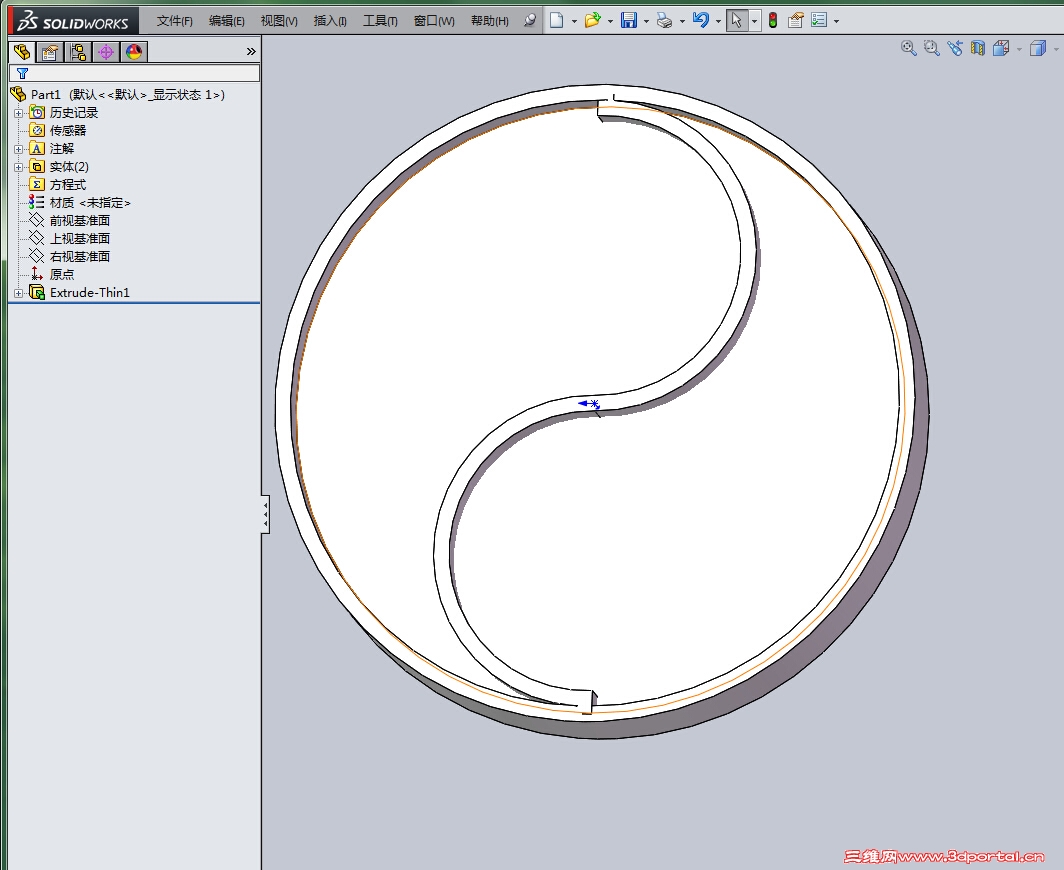Expand the Open file dropdown arrow
The width and height of the screenshot is (1064, 870).
click(610, 21)
